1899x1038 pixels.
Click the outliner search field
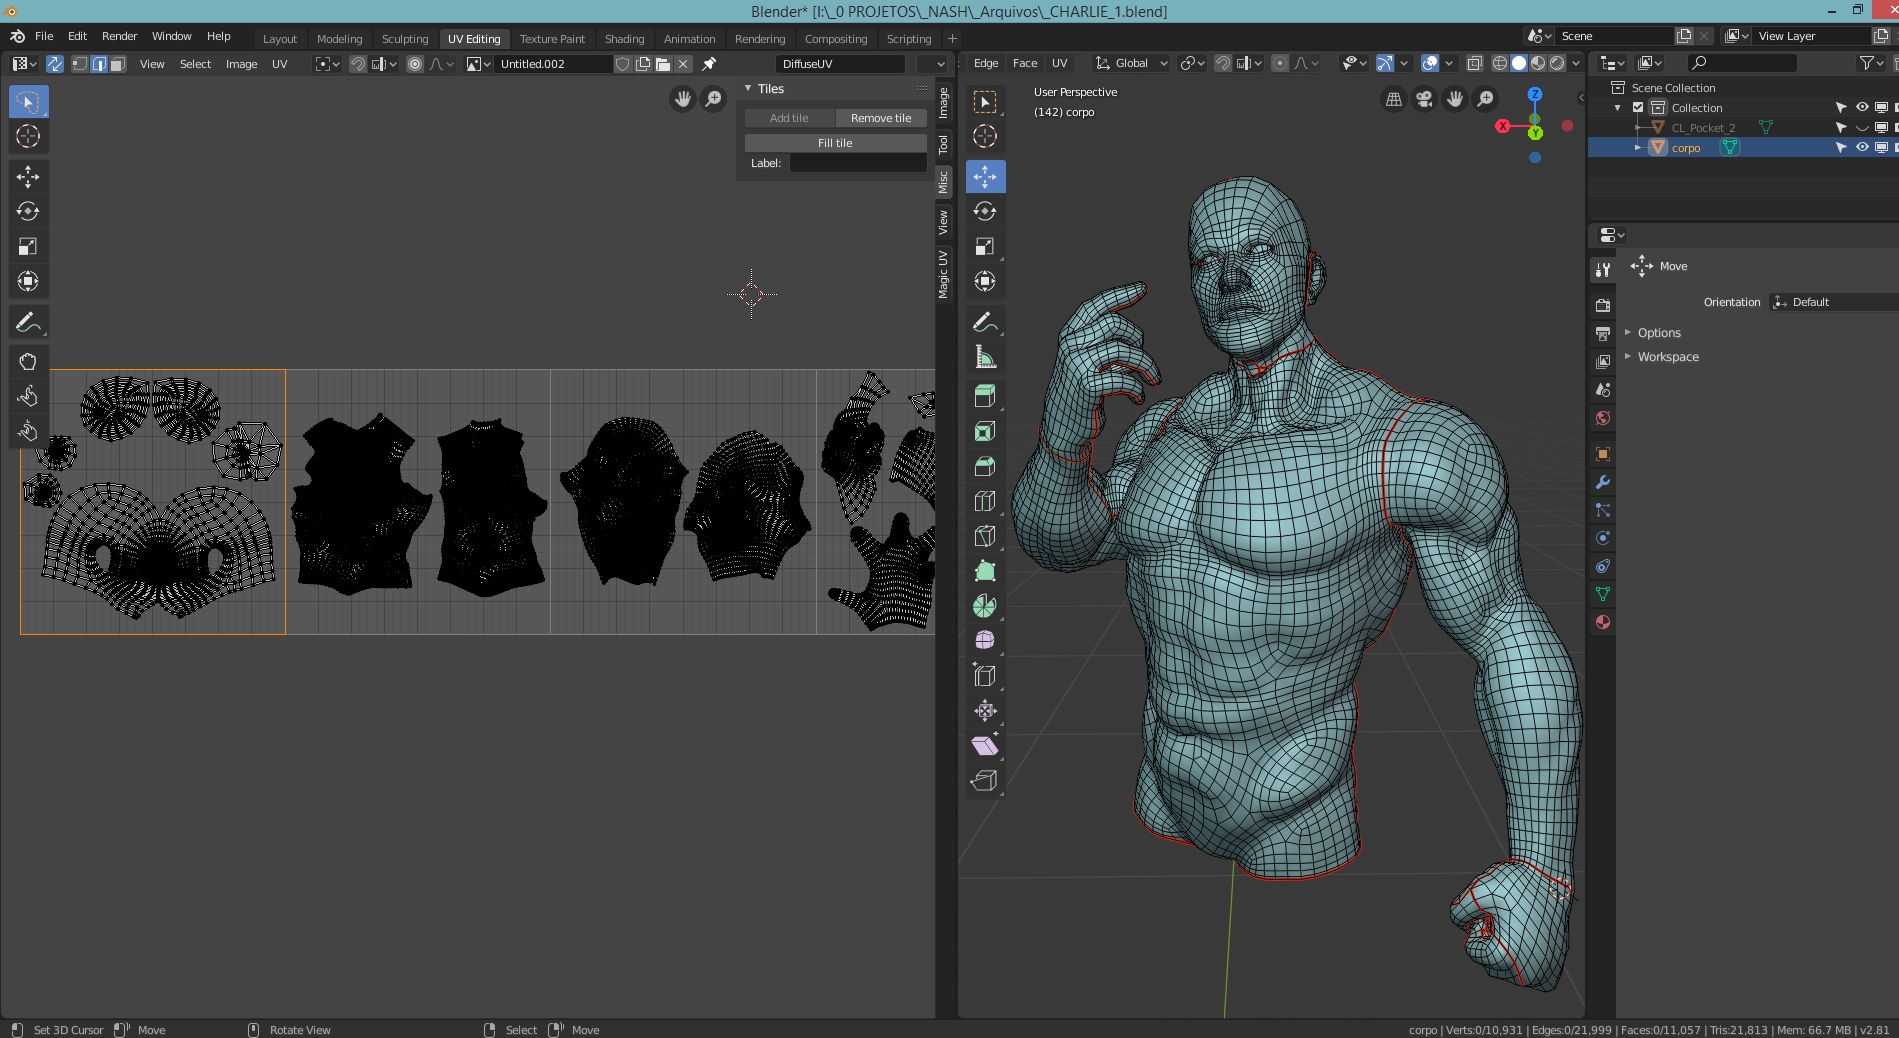point(1742,63)
